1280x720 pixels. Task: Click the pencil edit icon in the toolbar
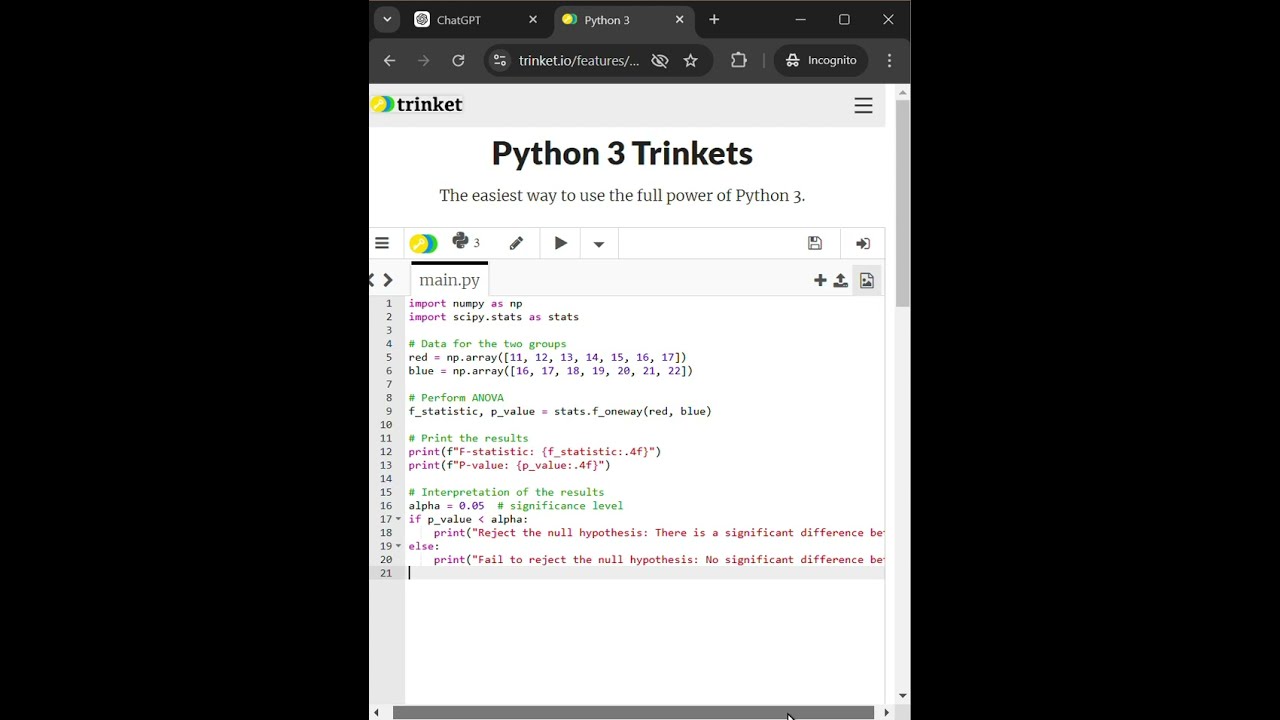pyautogui.click(x=516, y=243)
